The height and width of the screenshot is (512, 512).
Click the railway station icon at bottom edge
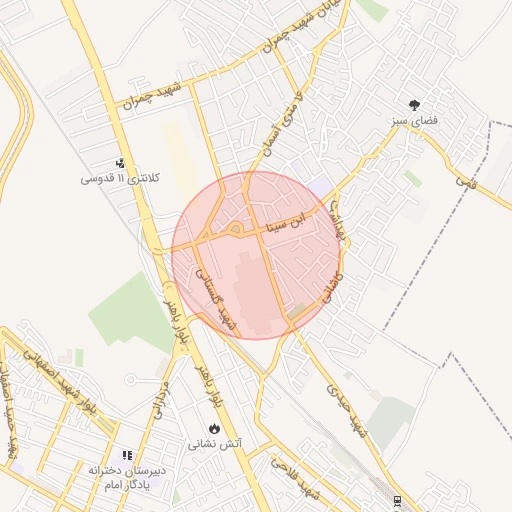click(397, 501)
